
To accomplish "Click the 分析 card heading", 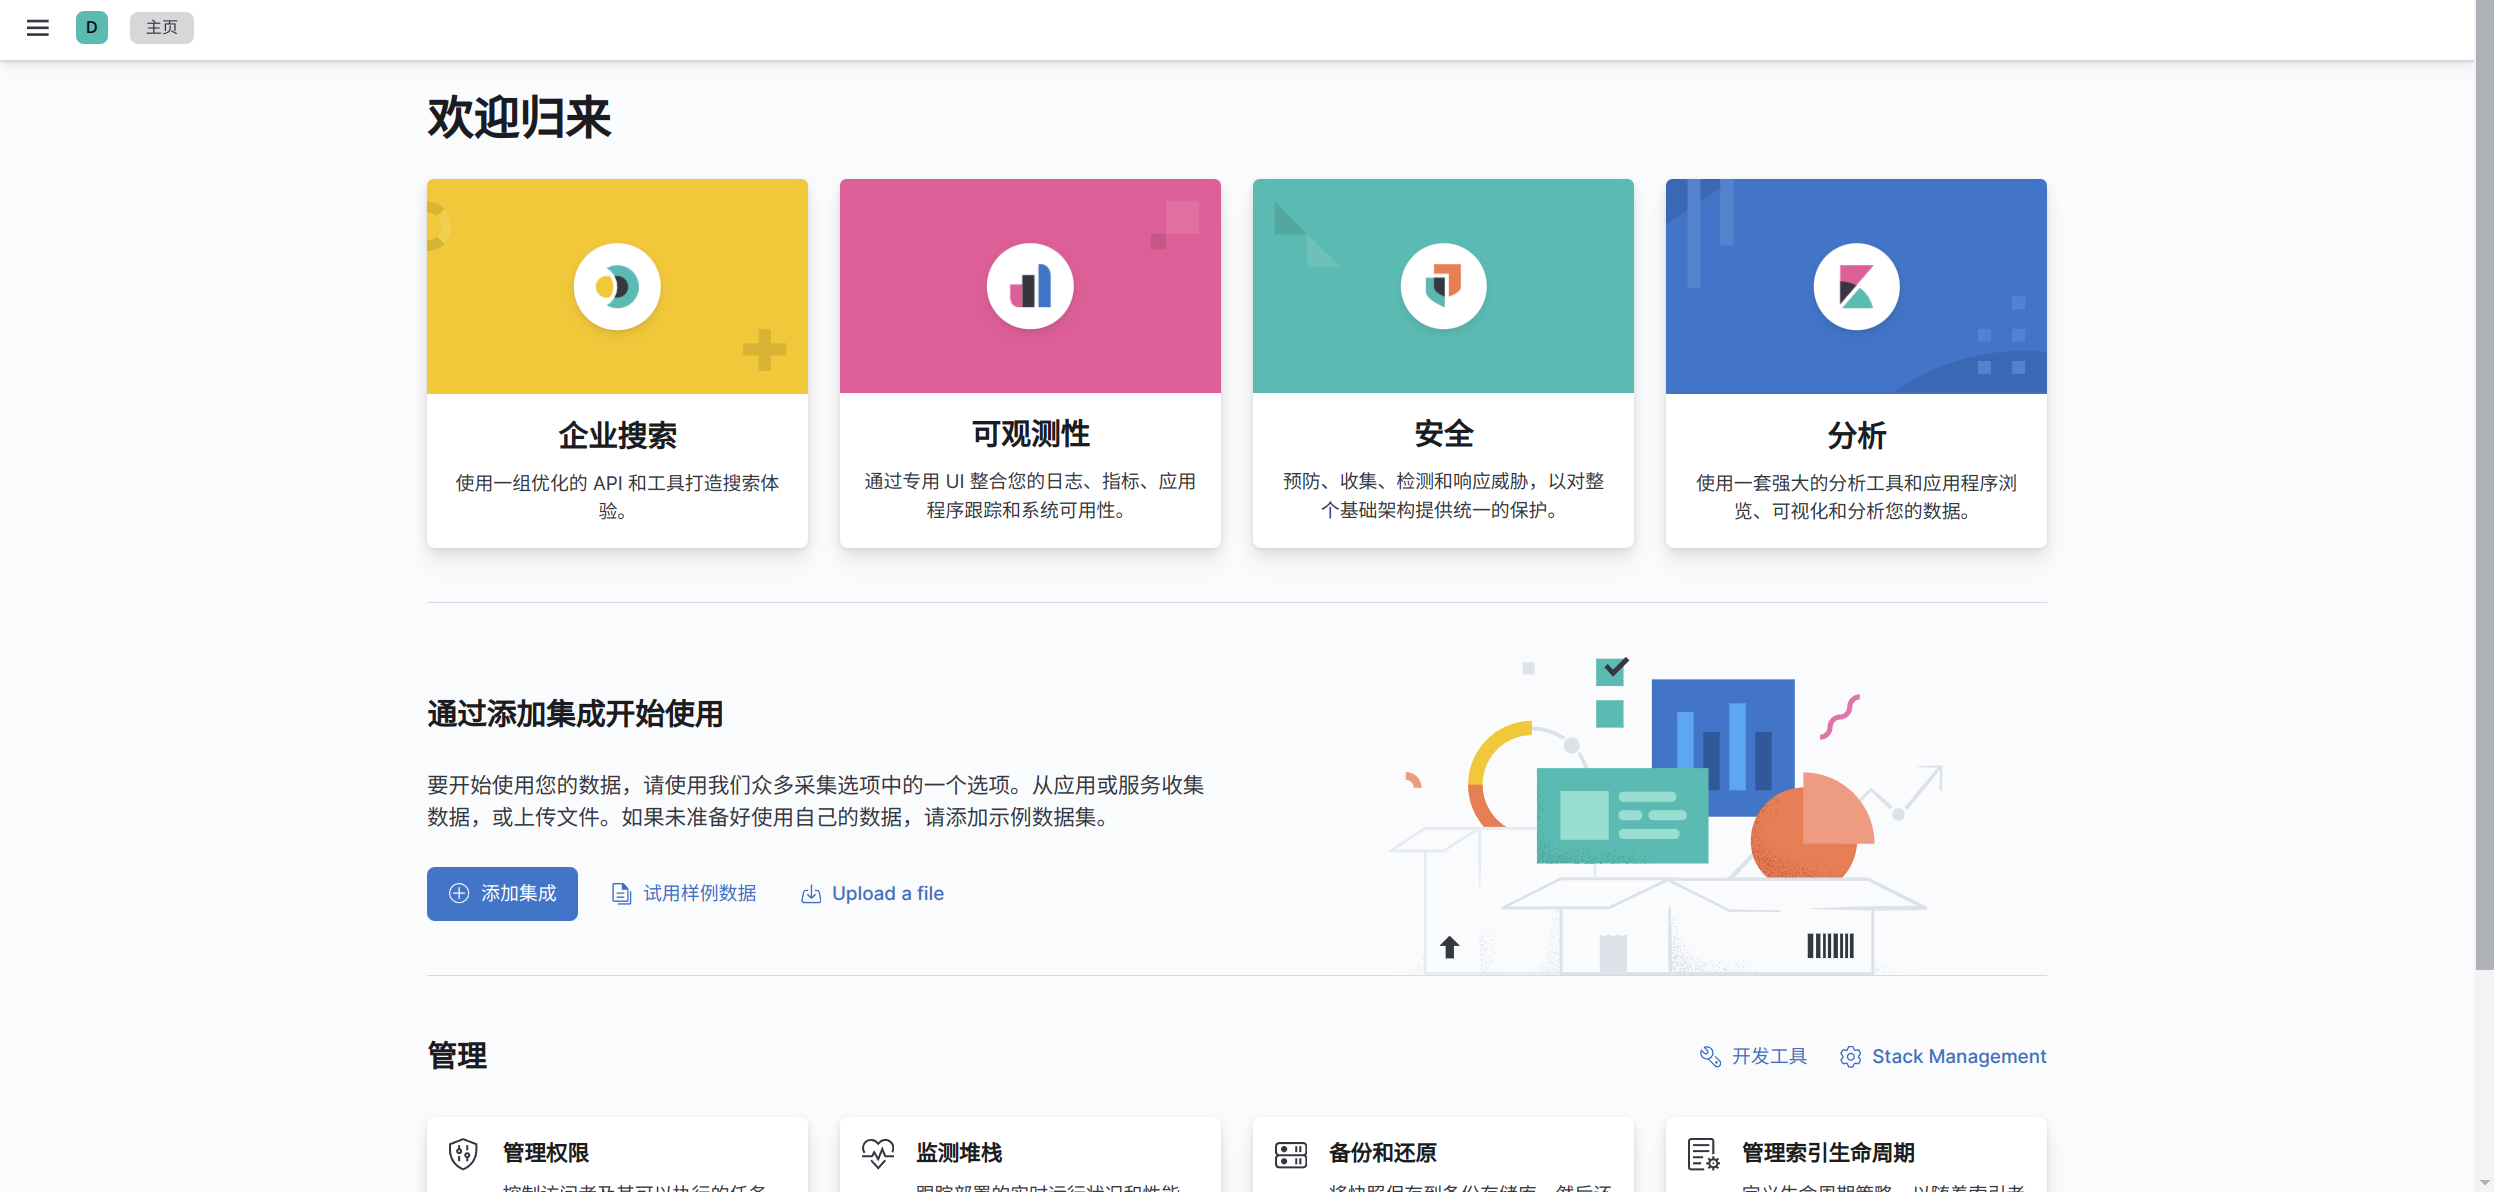I will click(x=1856, y=436).
